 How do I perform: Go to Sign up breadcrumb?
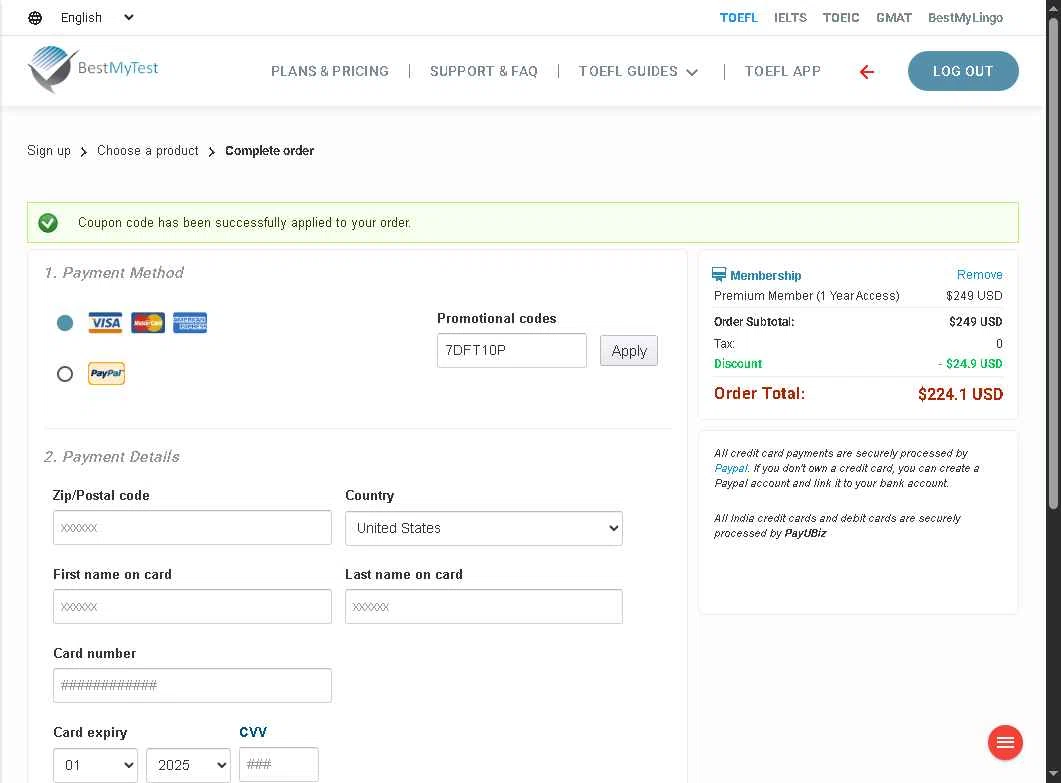click(x=49, y=151)
